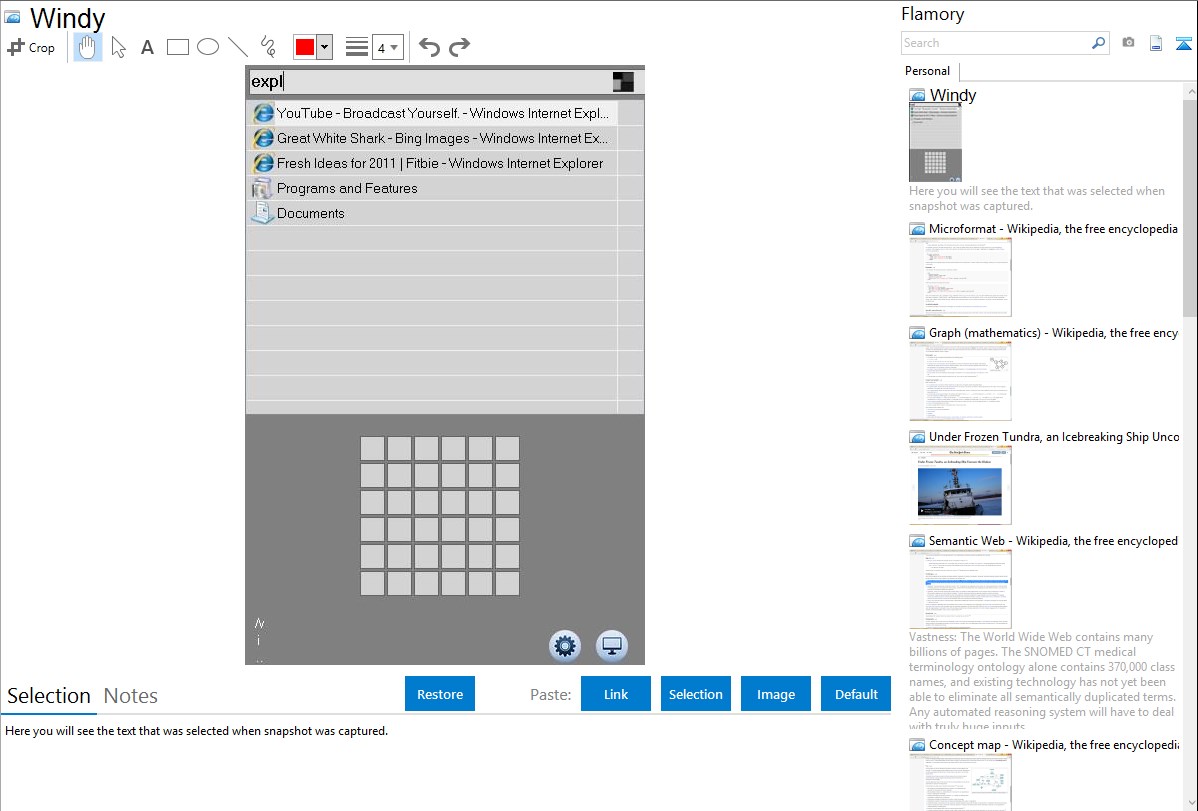1198x811 pixels.
Task: Open the Semantic Web snapshot thumbnail
Action: tap(960, 589)
